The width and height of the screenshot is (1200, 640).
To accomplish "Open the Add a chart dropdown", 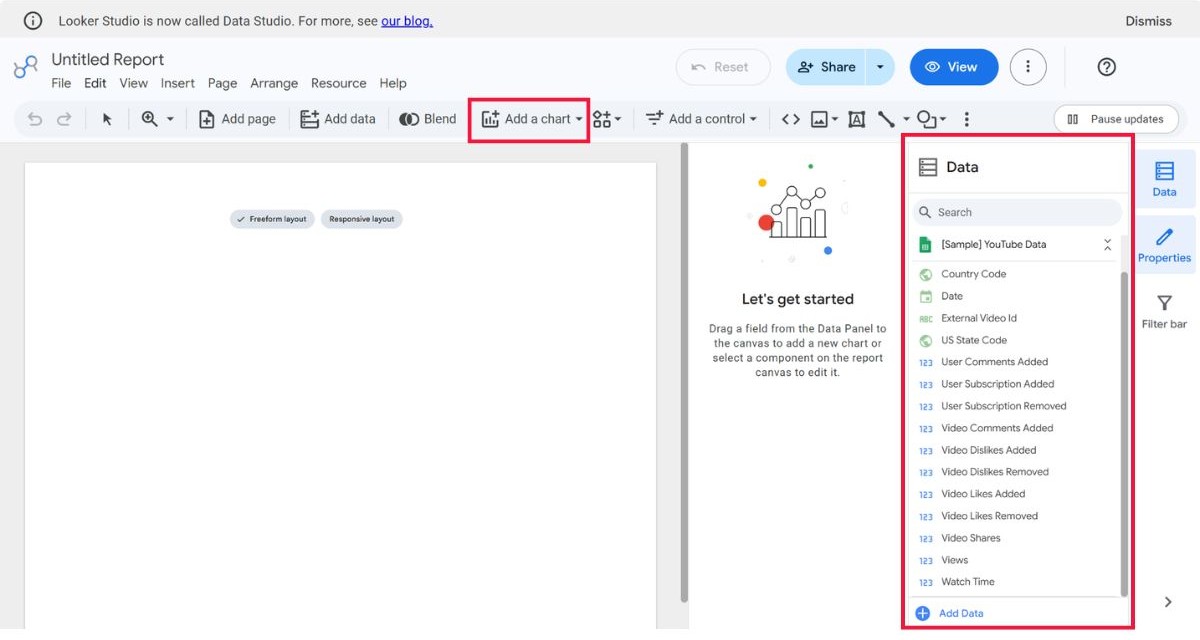I will [531, 119].
